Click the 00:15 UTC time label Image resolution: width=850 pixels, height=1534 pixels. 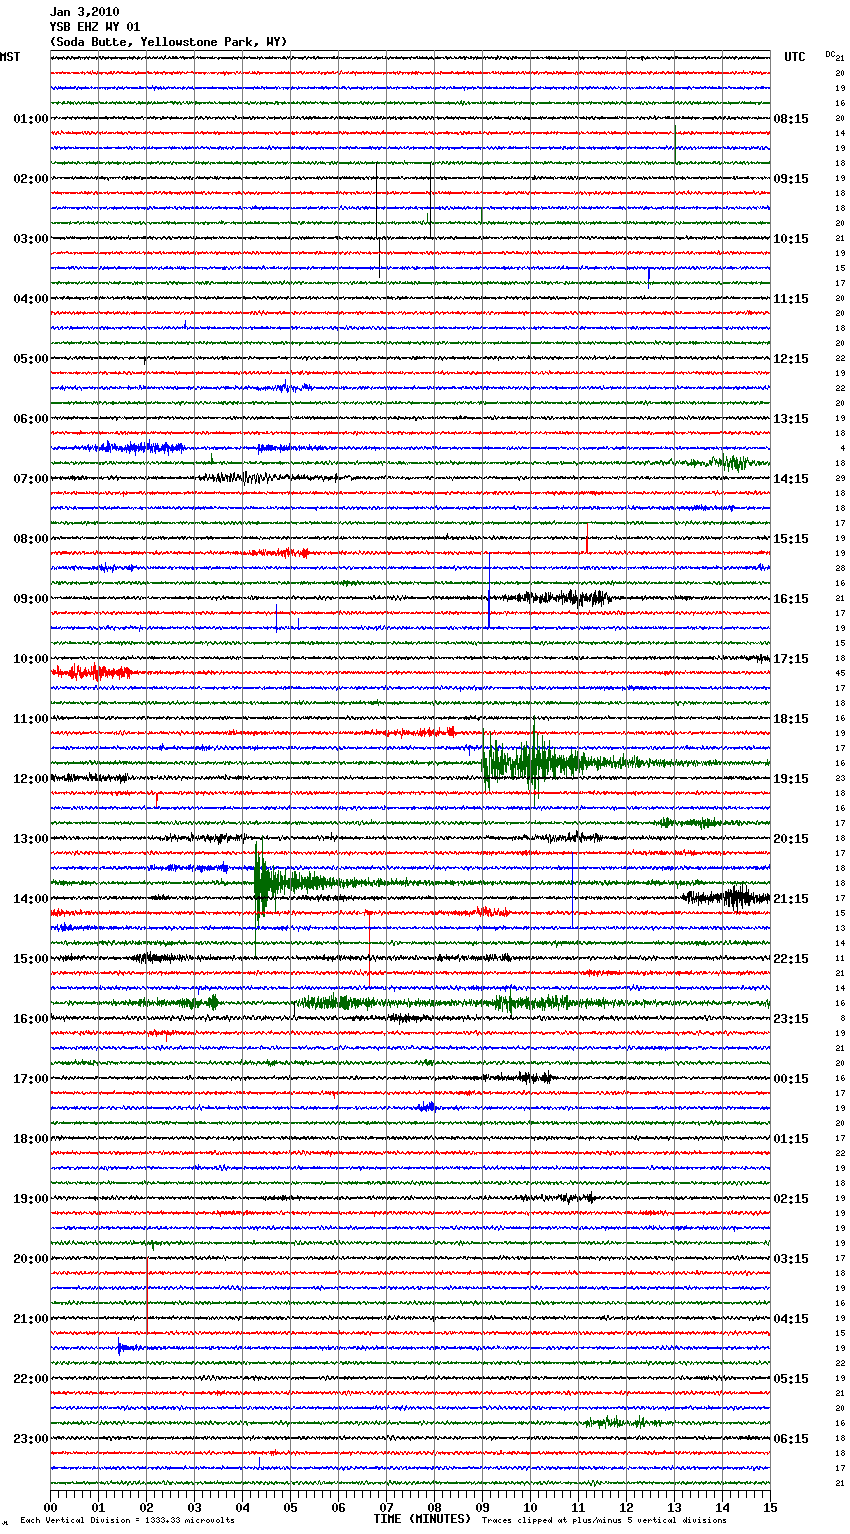(x=791, y=1079)
